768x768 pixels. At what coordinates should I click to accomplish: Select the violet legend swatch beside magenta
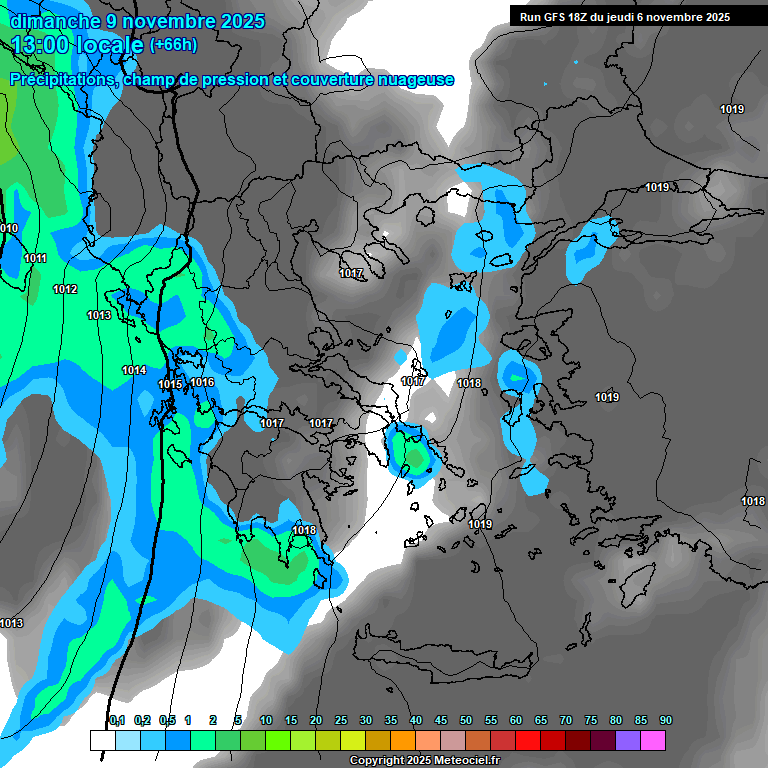[628, 740]
